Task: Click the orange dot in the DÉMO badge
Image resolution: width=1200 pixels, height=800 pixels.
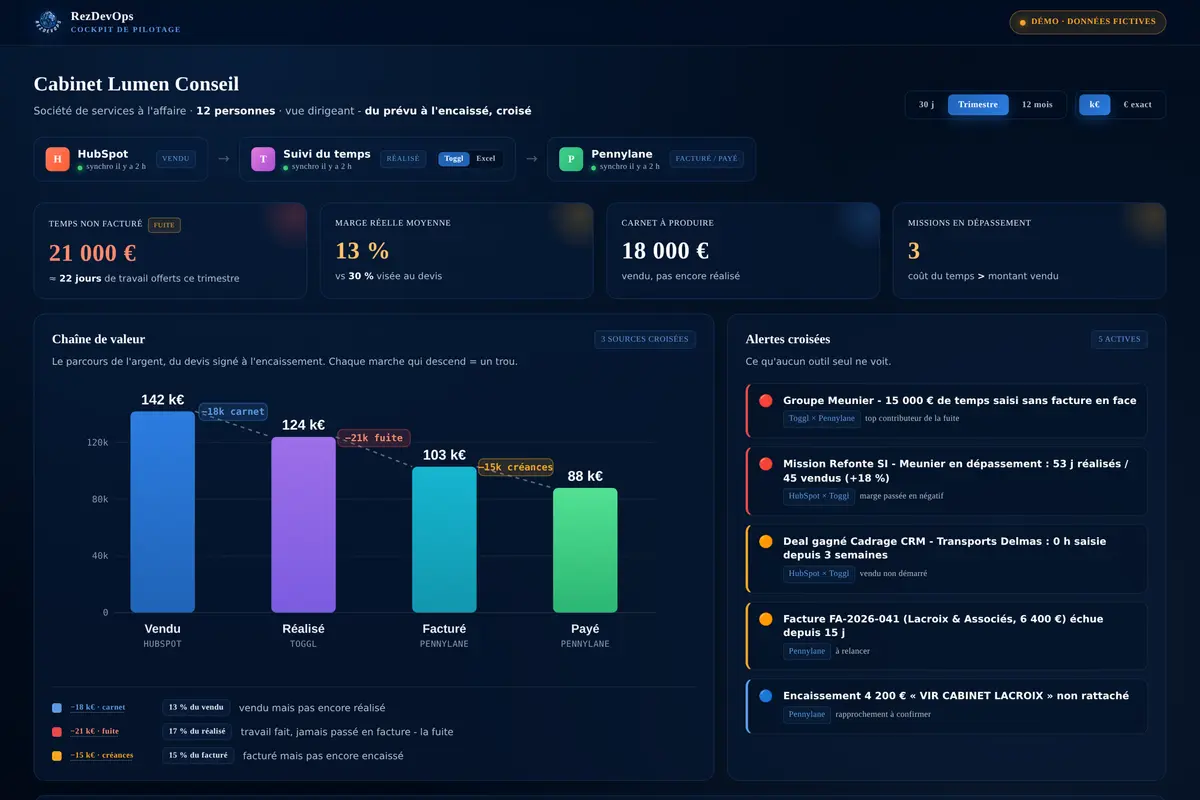Action: [1023, 22]
